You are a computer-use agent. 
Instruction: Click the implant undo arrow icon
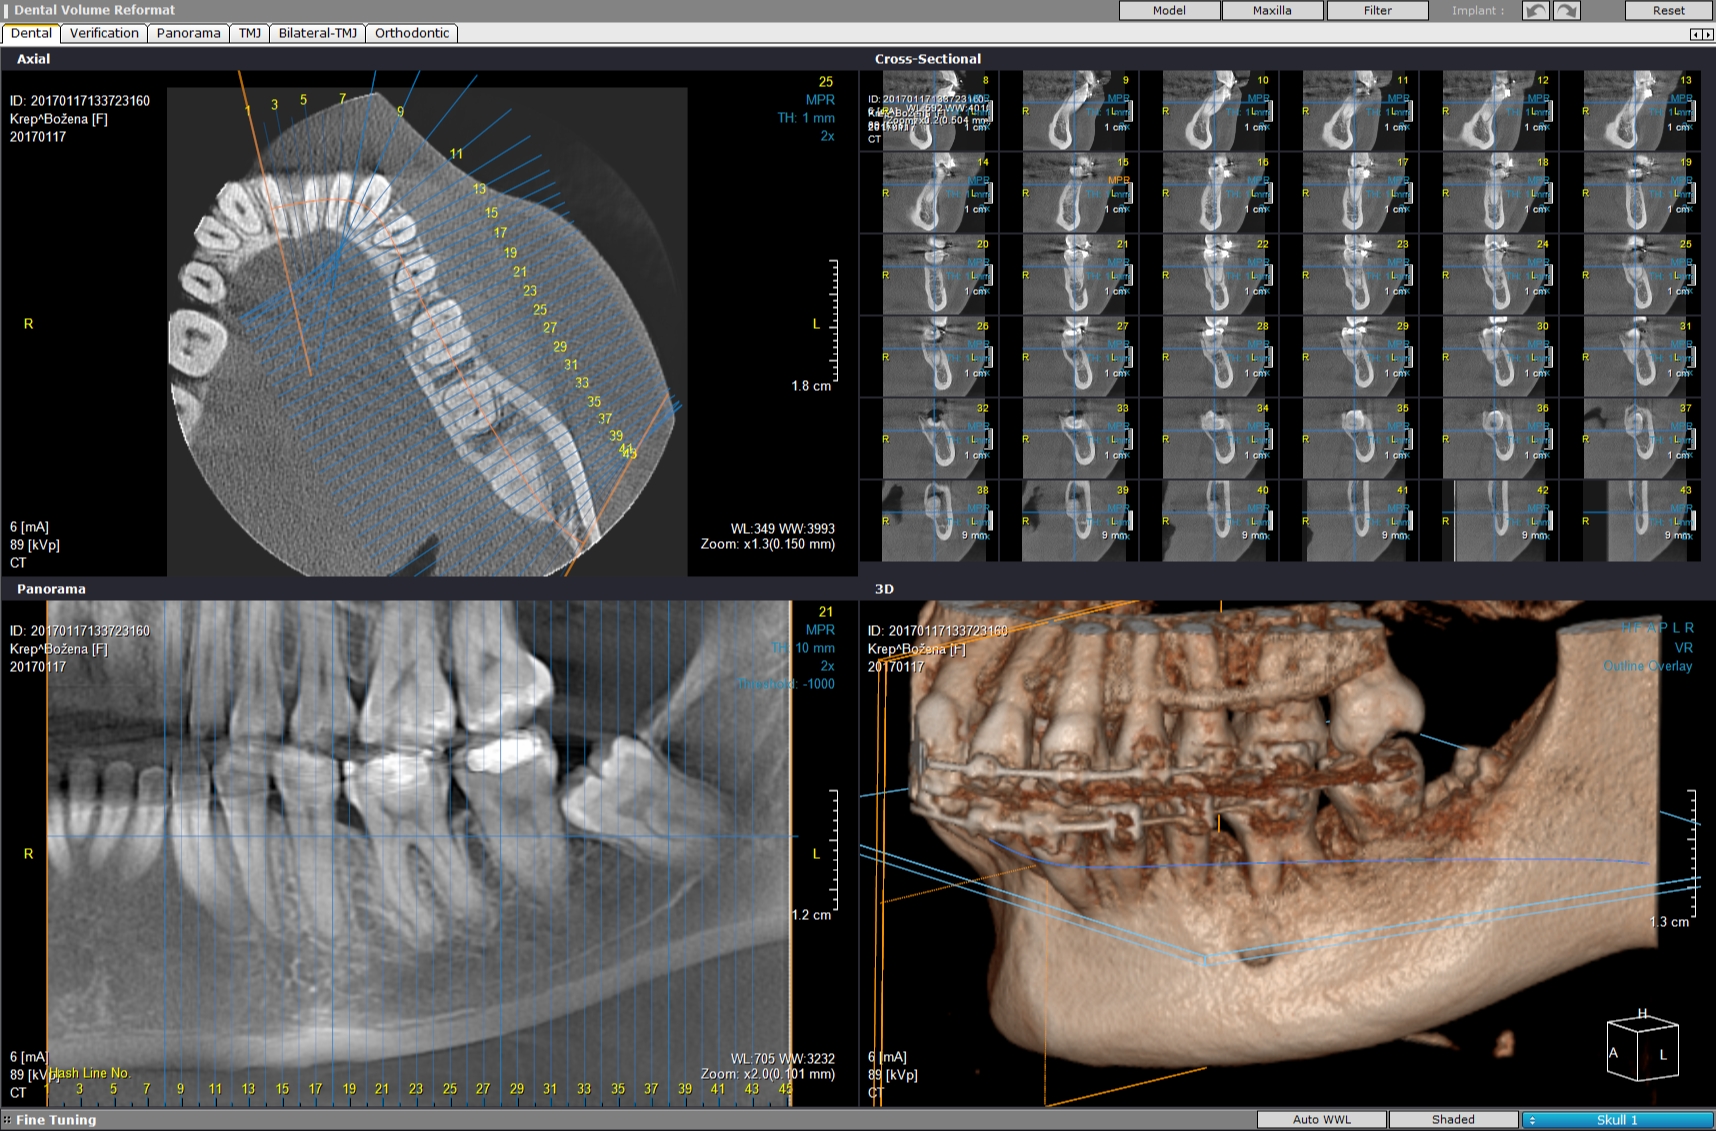tap(1535, 11)
